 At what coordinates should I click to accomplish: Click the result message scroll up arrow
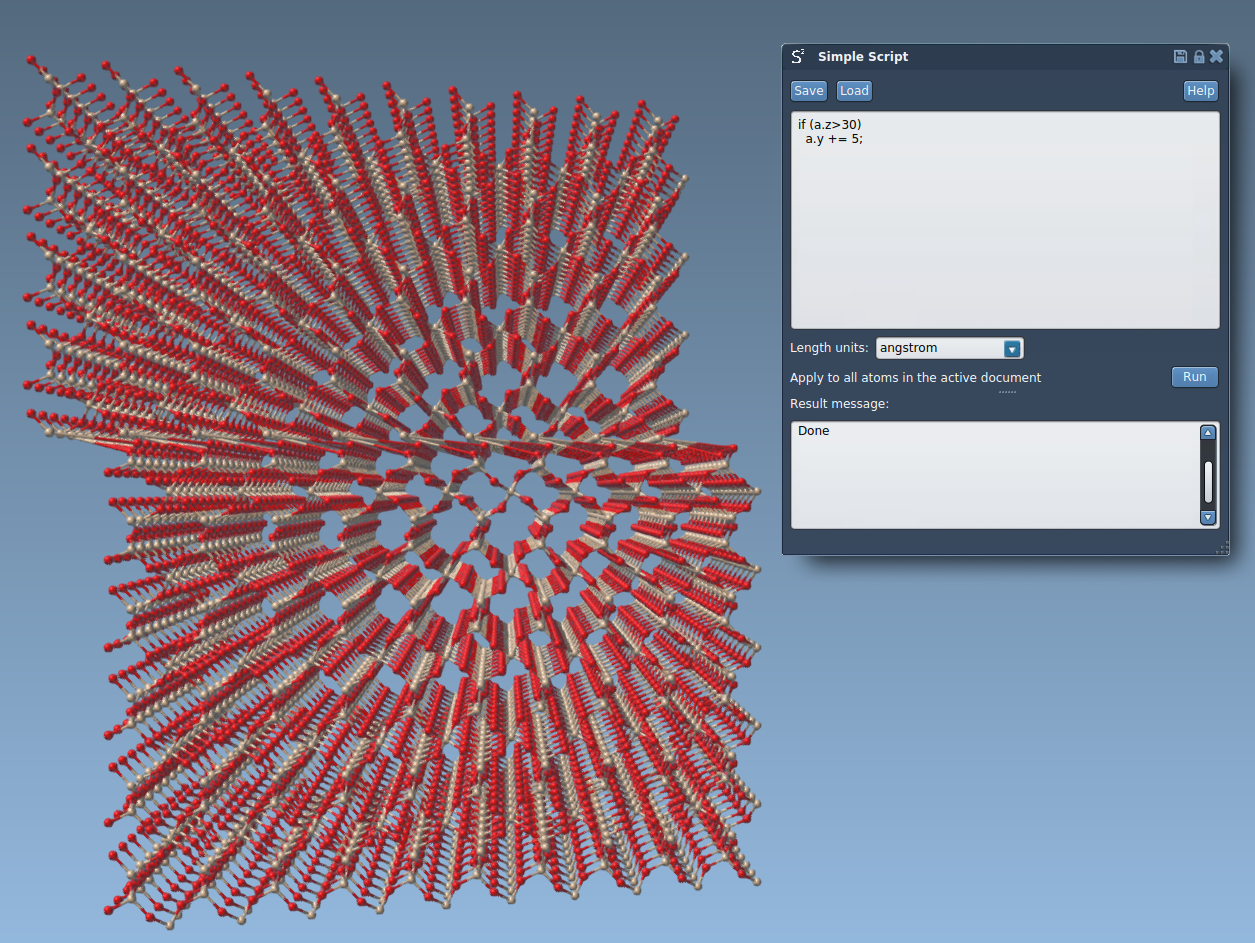click(1208, 433)
